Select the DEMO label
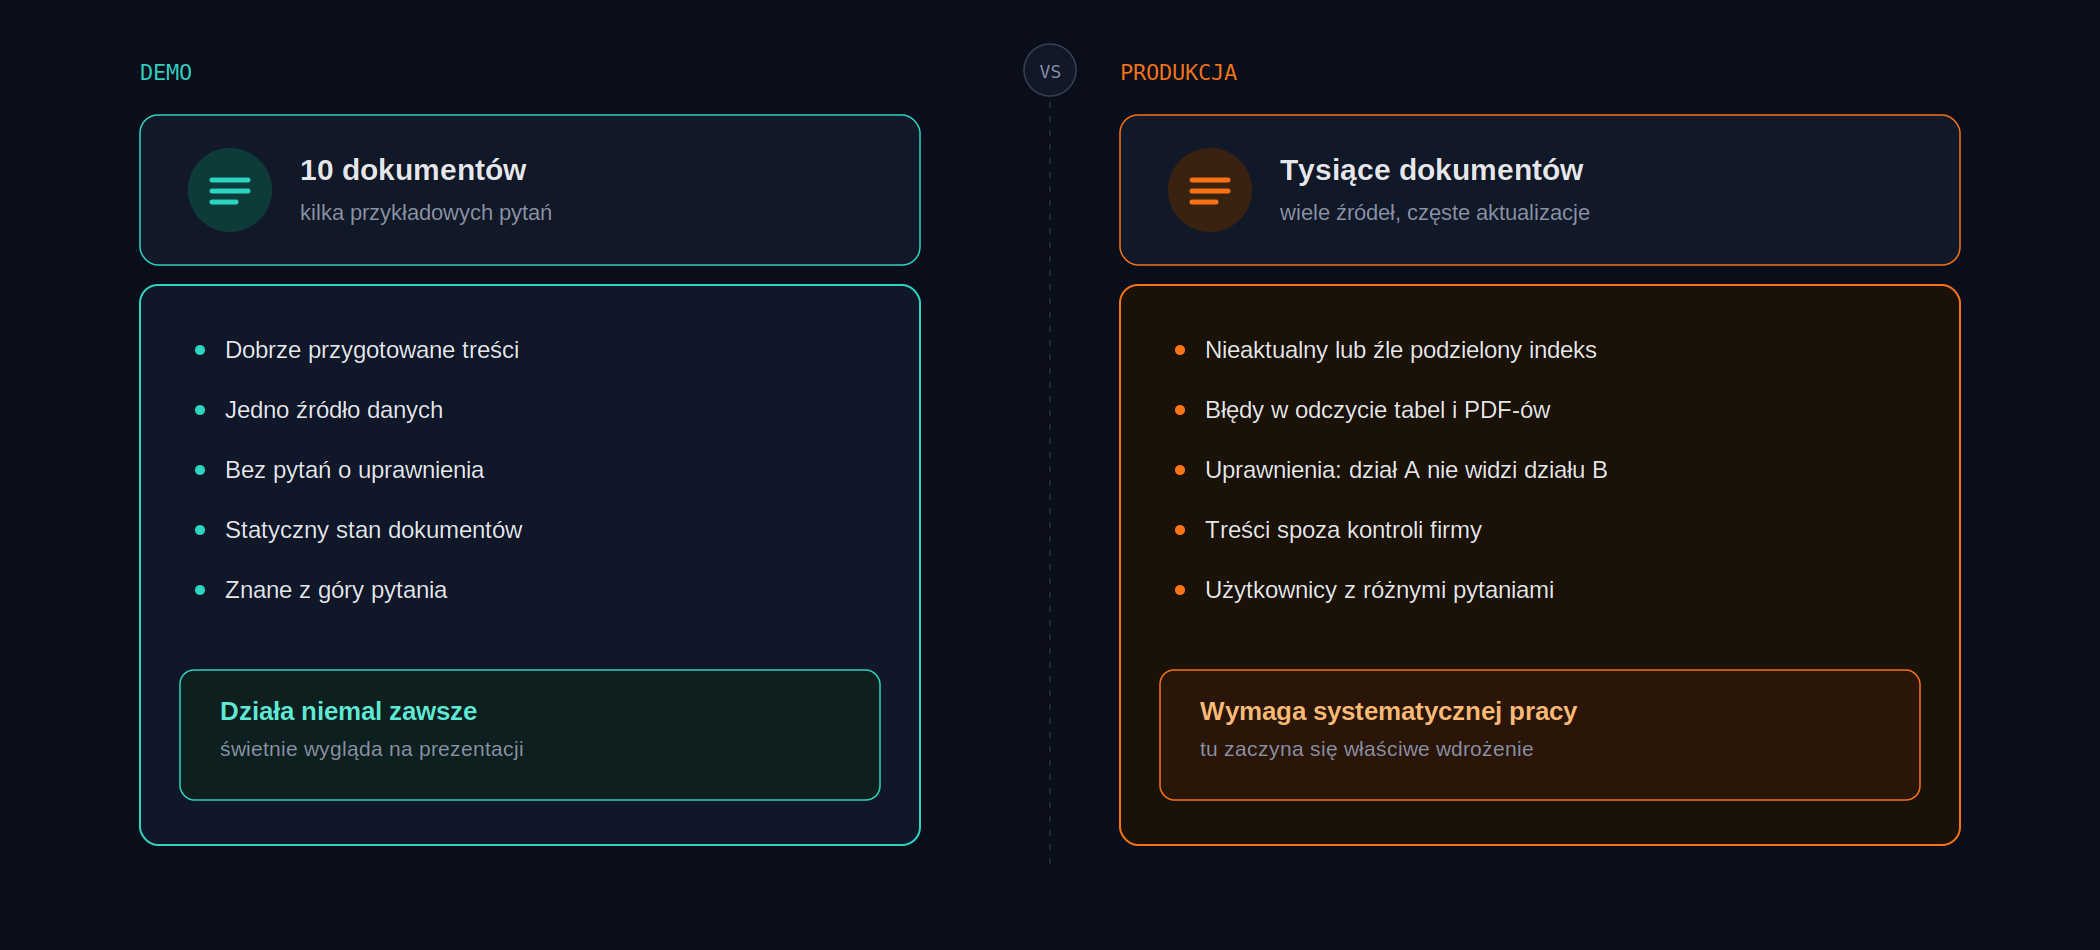The height and width of the screenshot is (950, 2100). [x=166, y=73]
